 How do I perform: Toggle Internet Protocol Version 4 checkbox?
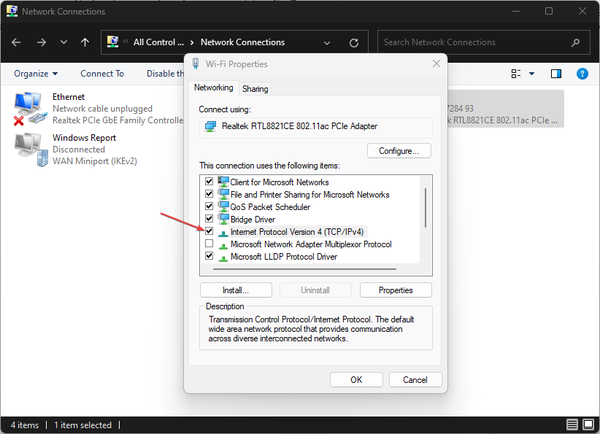tap(209, 231)
